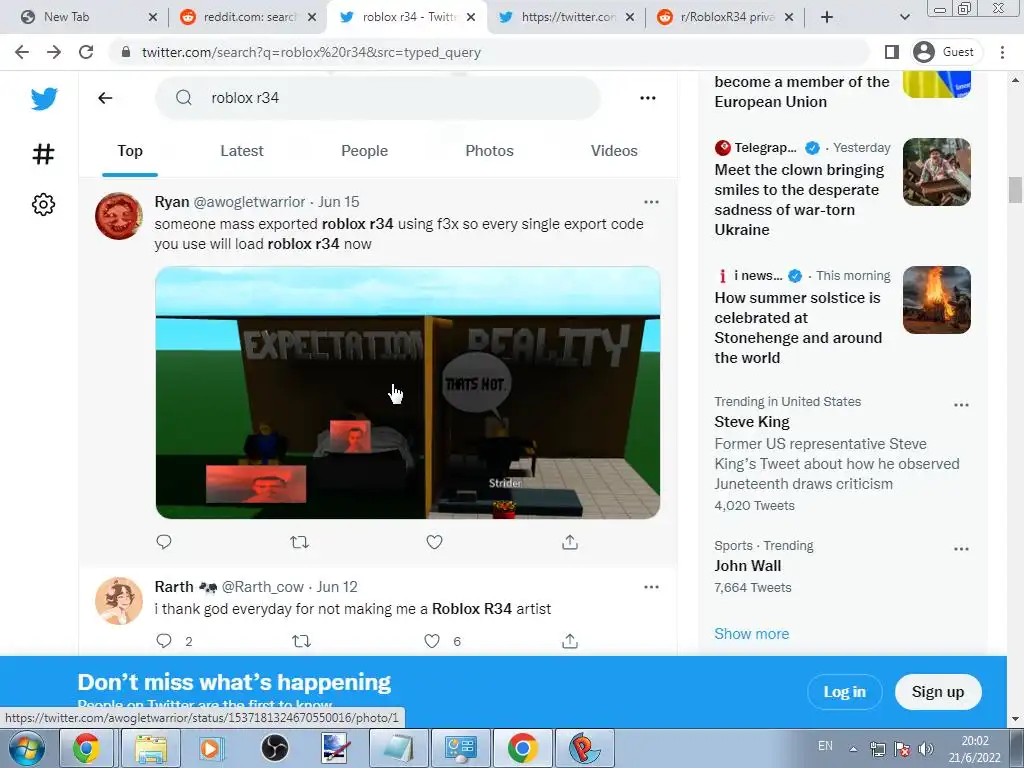Open Chrome three-dot menu
The image size is (1024, 768).
1002,52
